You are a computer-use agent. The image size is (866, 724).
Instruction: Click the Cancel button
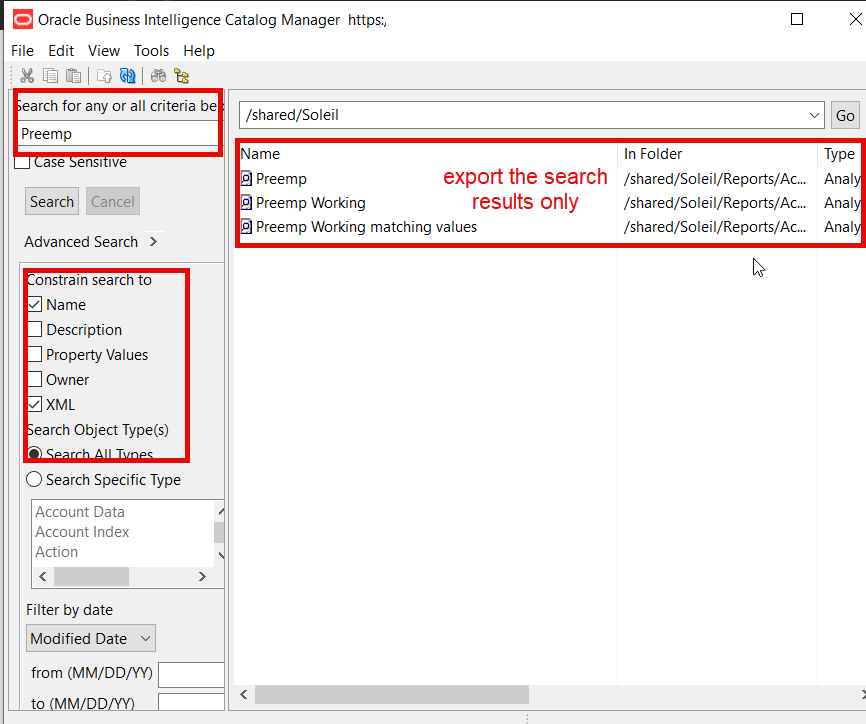coord(113,202)
